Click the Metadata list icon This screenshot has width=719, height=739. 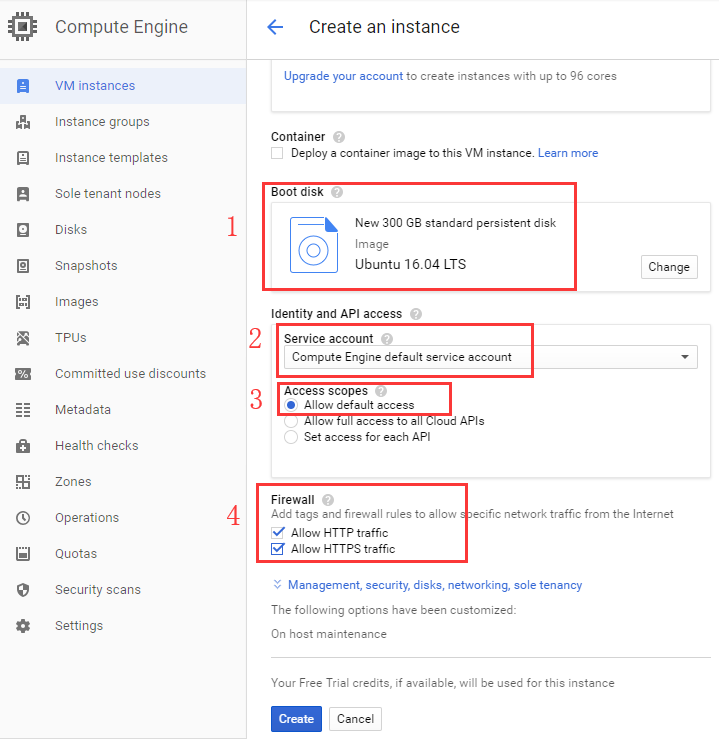tap(23, 410)
